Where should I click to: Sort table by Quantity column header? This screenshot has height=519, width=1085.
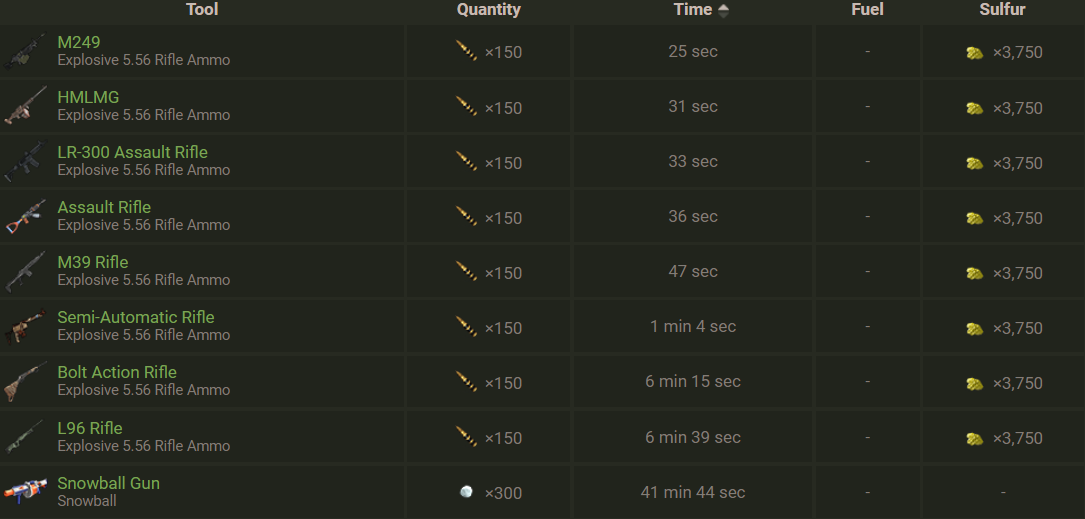pyautogui.click(x=488, y=10)
